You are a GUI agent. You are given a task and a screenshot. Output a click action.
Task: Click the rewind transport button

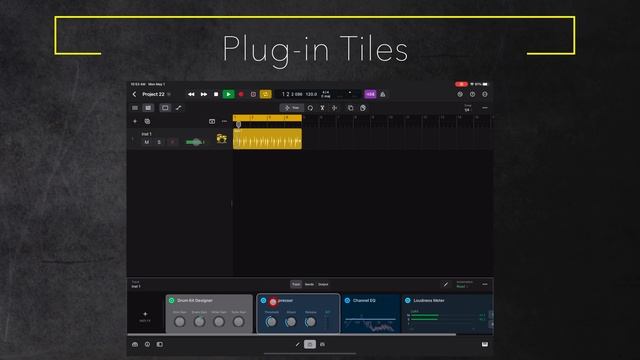191,94
